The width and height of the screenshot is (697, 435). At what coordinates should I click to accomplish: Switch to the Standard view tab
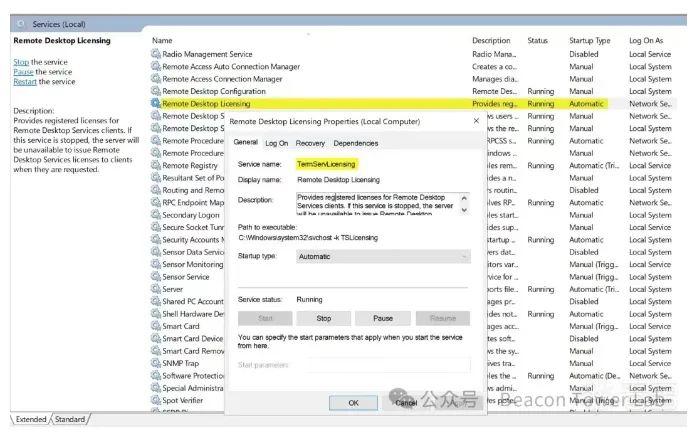click(x=70, y=419)
